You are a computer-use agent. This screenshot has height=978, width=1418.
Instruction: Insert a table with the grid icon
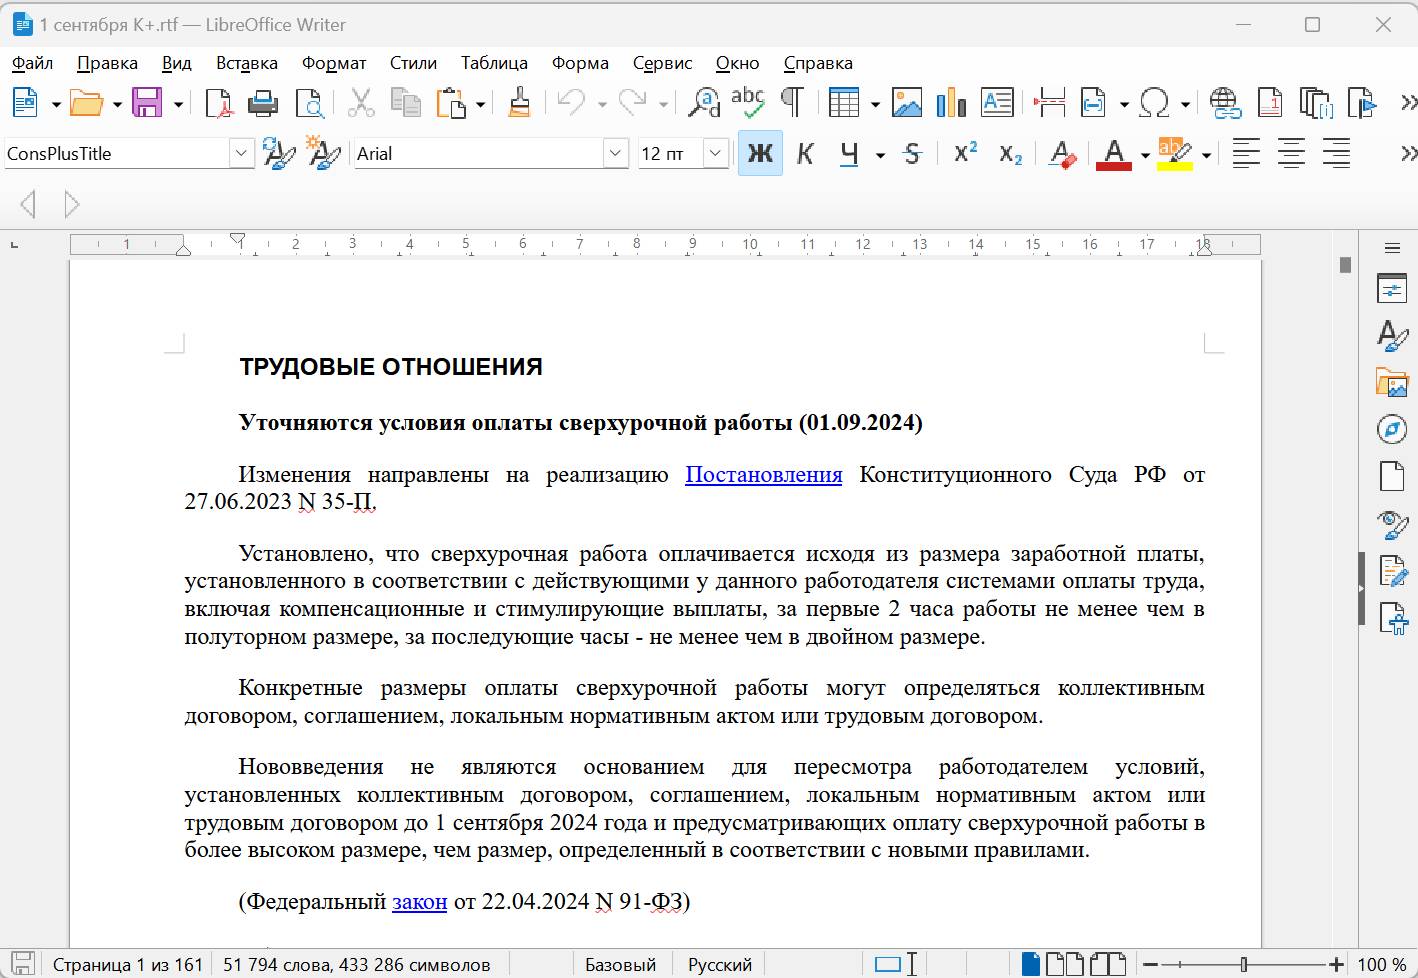tap(844, 102)
